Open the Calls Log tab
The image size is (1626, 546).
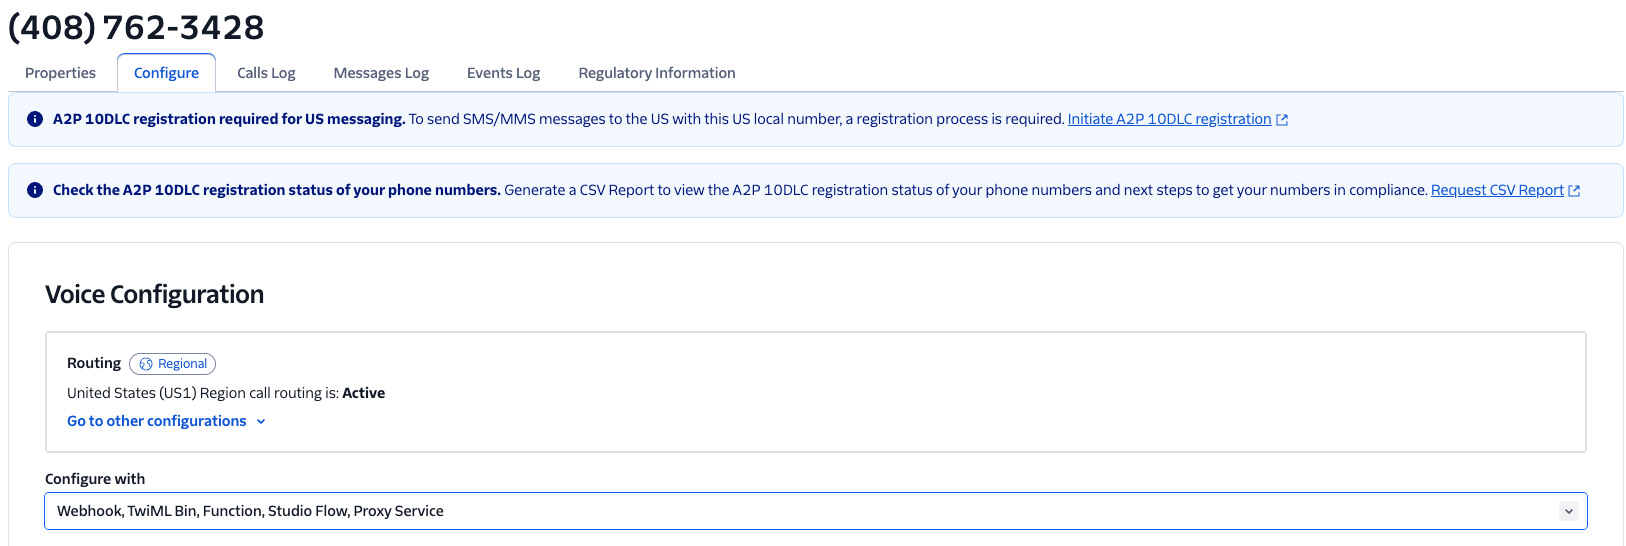click(266, 73)
